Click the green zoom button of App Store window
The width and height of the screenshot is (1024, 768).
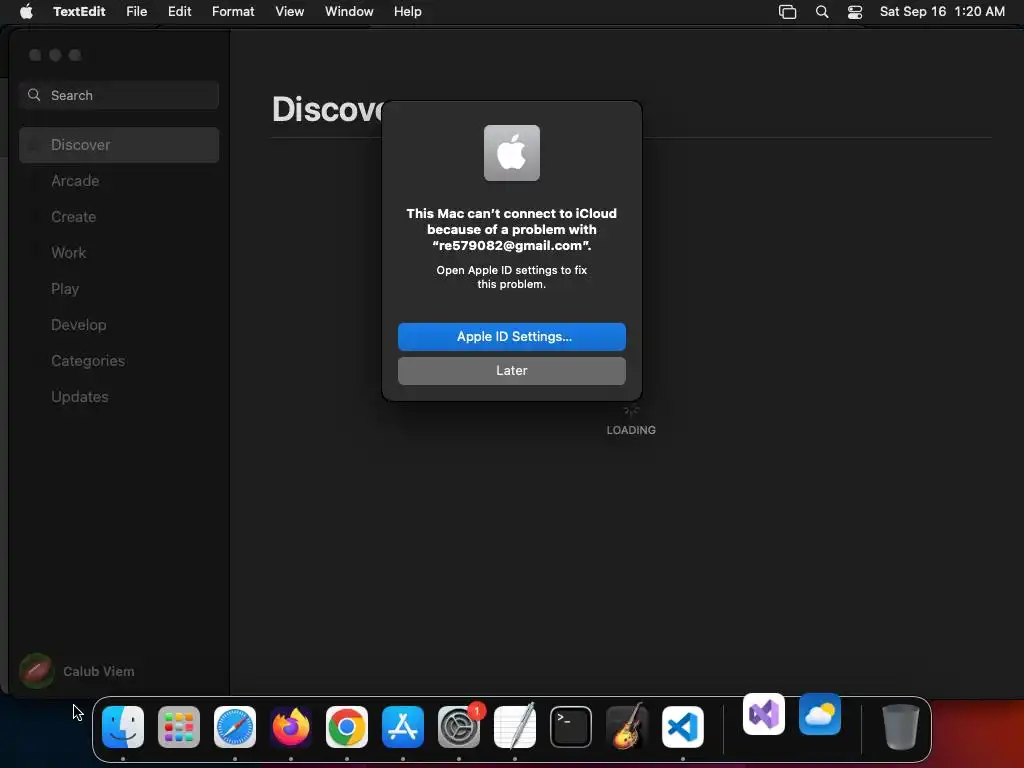[x=75, y=55]
